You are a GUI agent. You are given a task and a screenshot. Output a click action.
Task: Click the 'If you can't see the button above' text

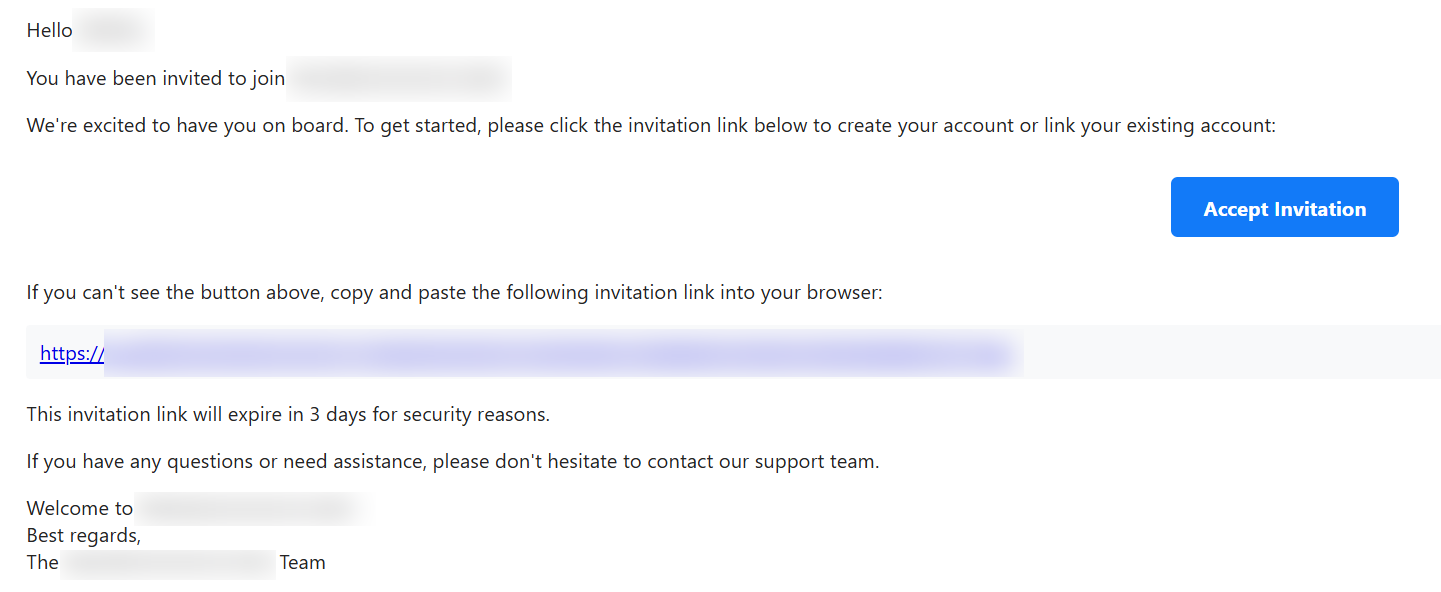(454, 294)
